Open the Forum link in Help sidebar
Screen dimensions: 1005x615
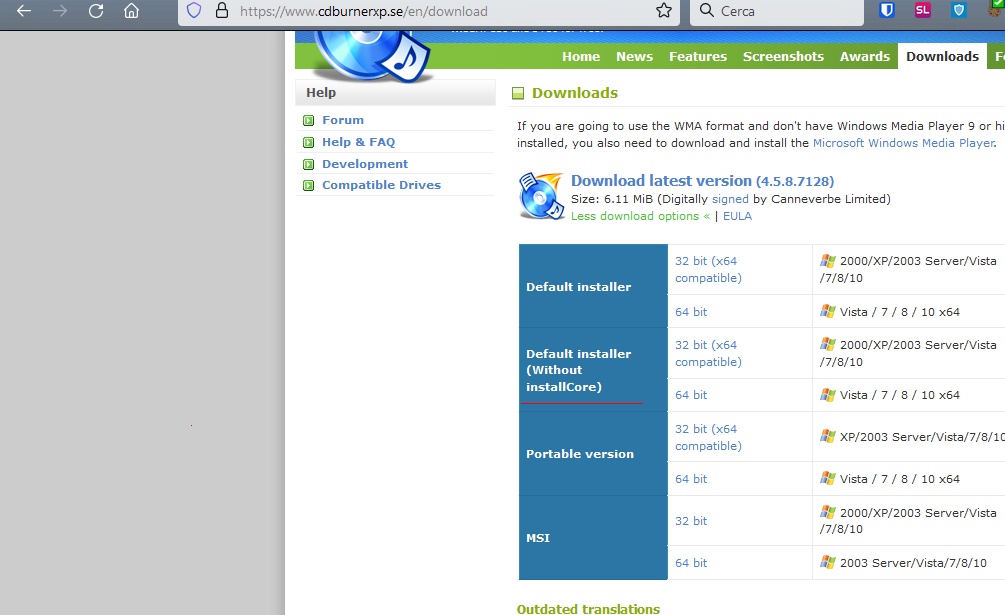point(343,120)
